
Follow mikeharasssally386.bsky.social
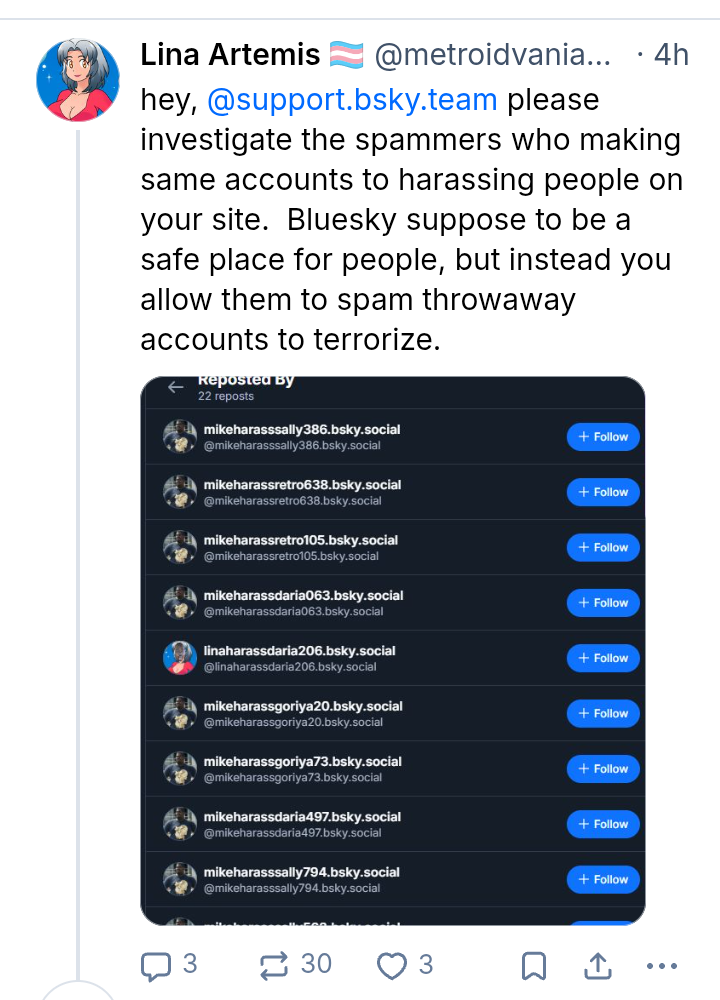click(x=603, y=437)
